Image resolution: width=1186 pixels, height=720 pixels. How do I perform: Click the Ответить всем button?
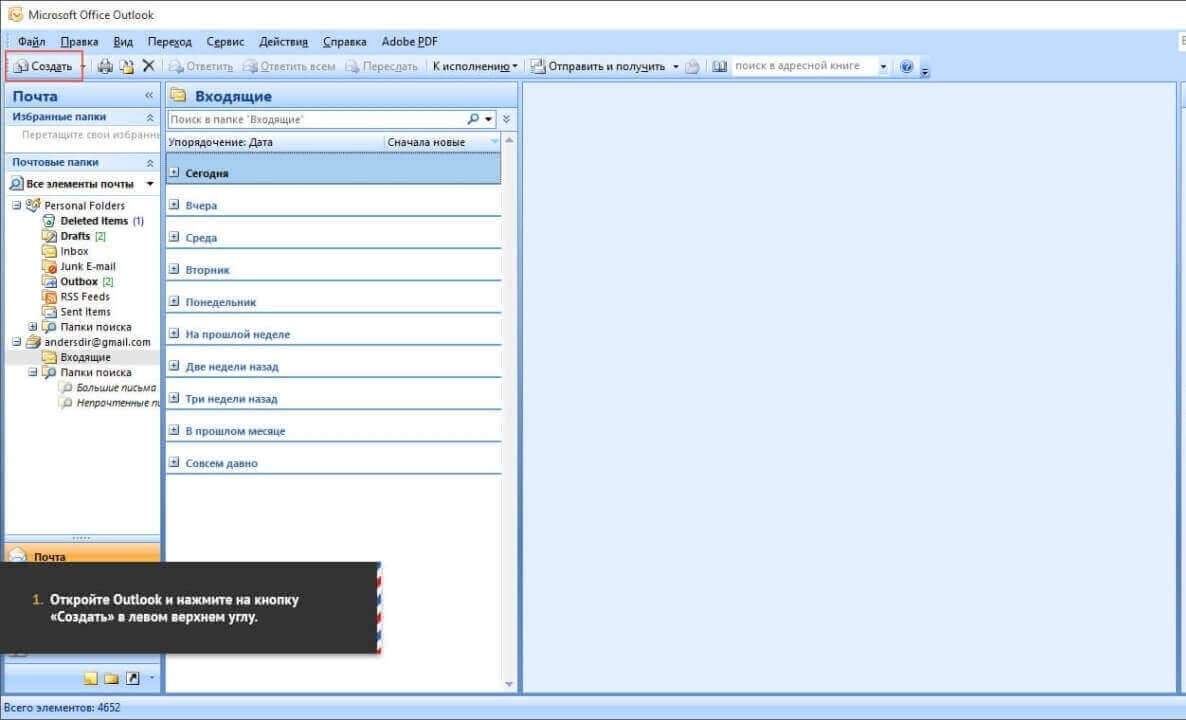[289, 67]
